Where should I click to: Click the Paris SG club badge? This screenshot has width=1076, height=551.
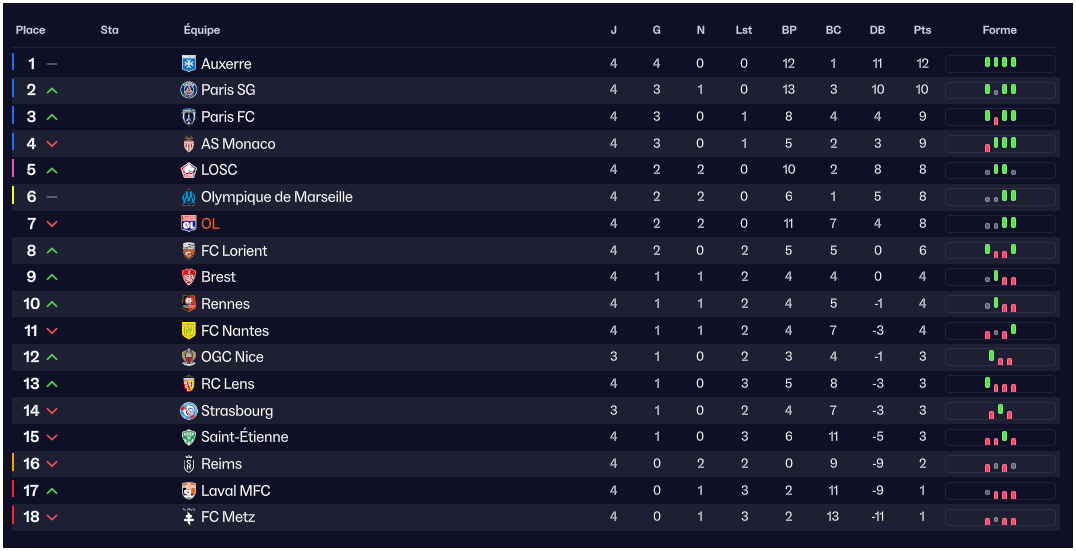(189, 90)
